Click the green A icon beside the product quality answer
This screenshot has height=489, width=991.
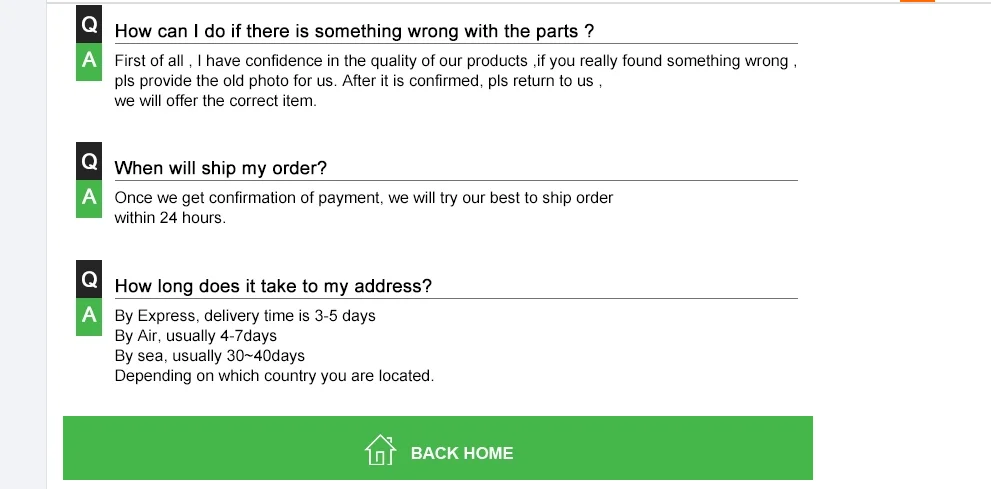pyautogui.click(x=89, y=61)
